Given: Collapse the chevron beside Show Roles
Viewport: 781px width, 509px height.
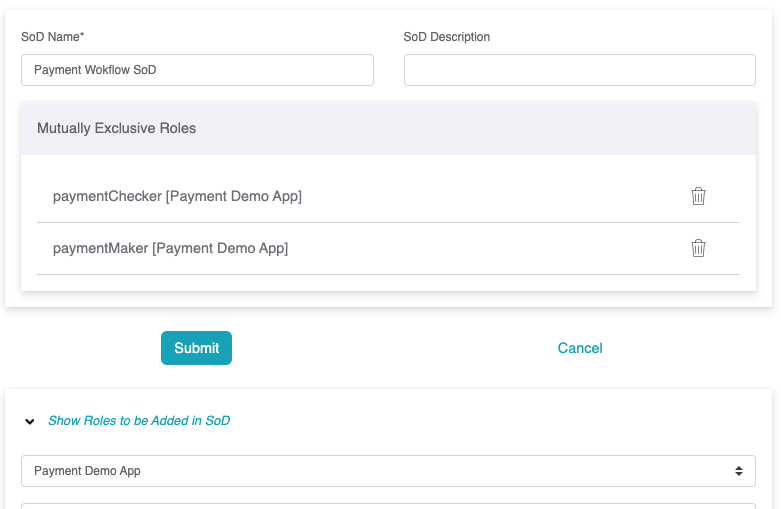Looking at the screenshot, I should (30, 421).
